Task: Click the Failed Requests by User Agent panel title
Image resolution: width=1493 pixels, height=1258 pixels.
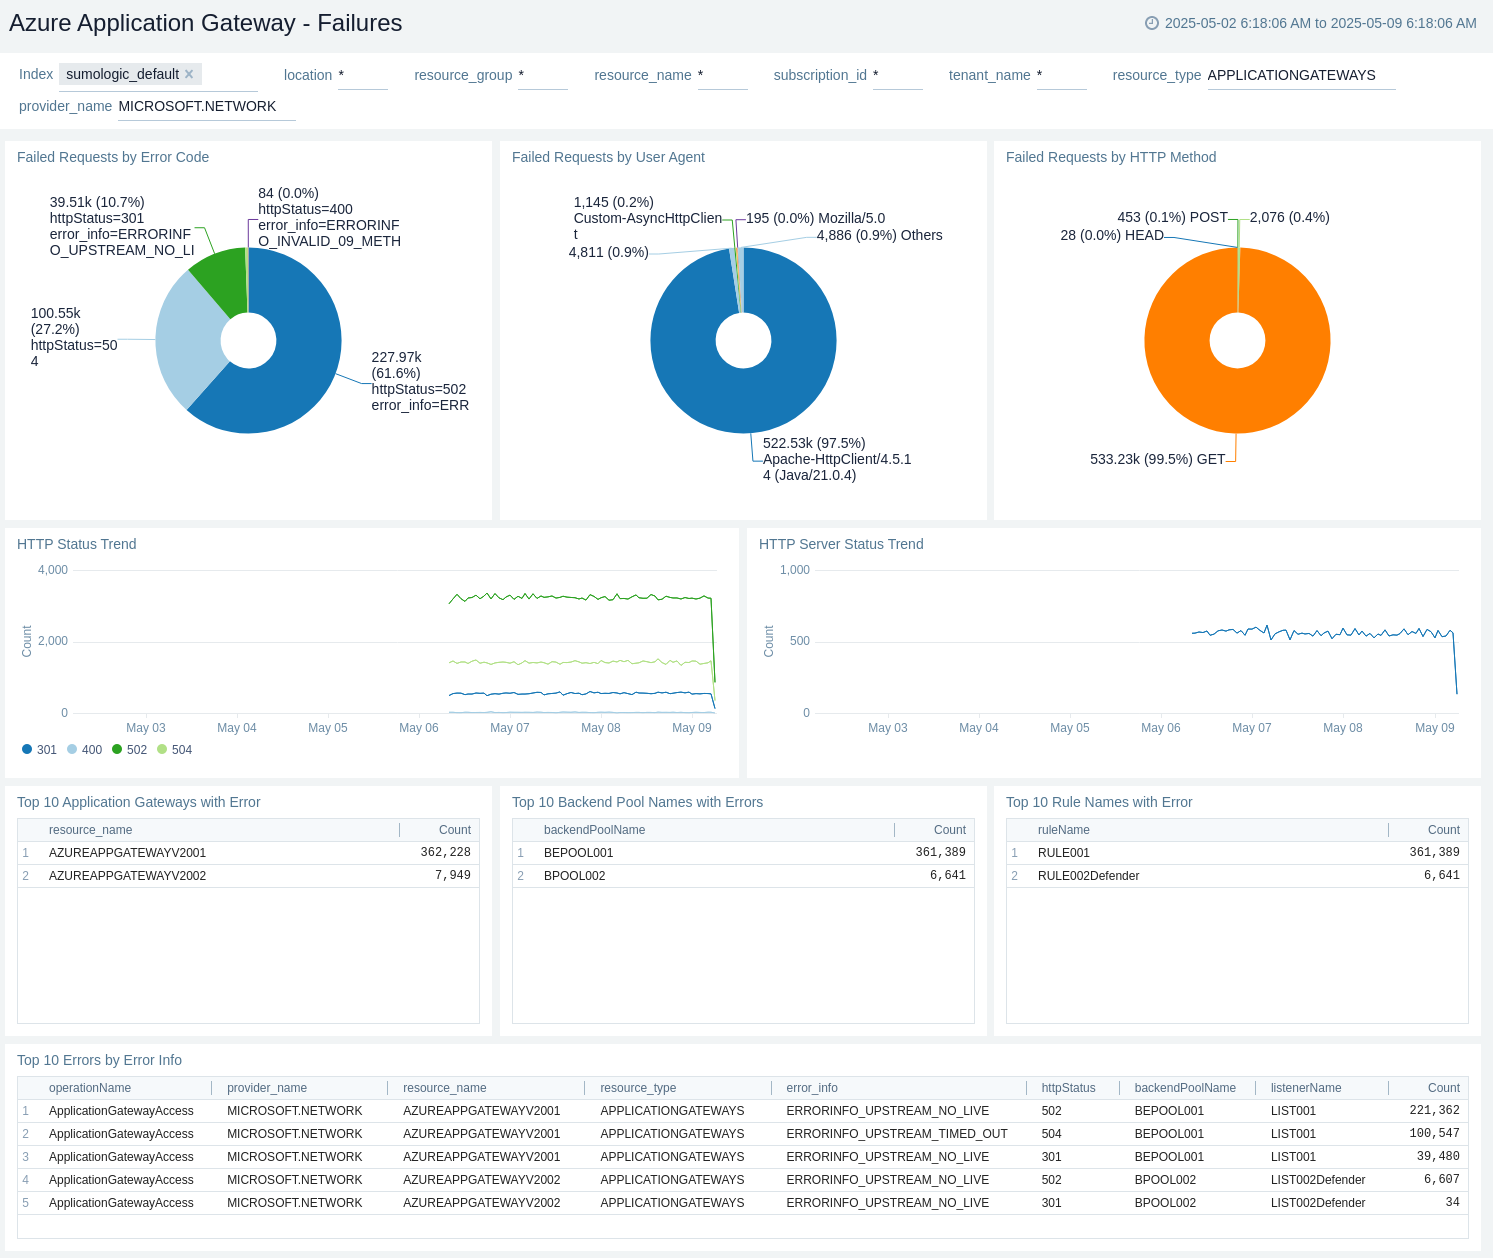Action: click(x=608, y=157)
